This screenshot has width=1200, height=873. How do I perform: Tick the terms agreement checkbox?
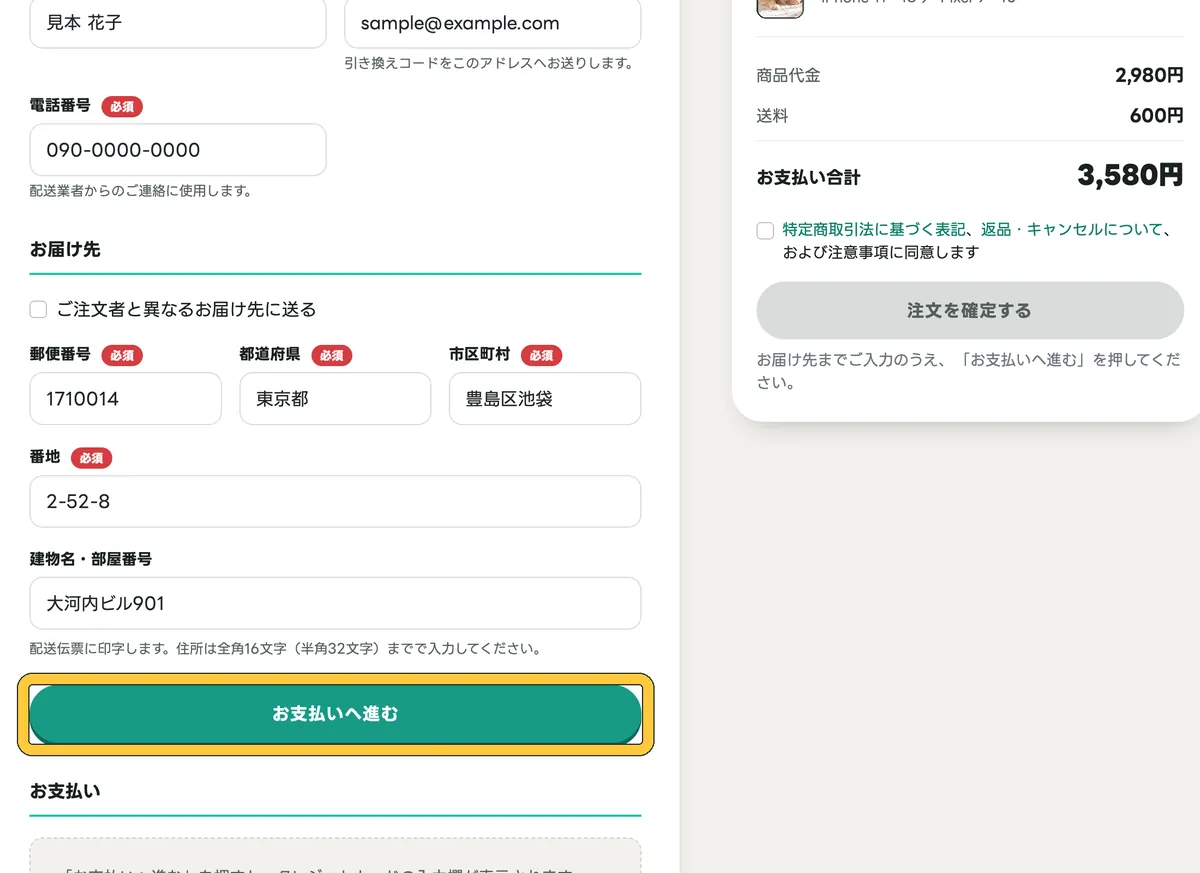click(765, 230)
